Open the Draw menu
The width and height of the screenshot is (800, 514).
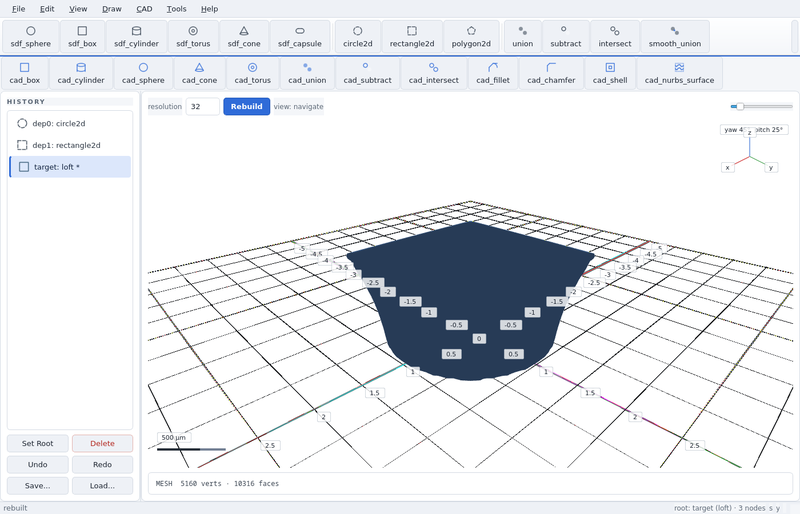pyautogui.click(x=112, y=9)
